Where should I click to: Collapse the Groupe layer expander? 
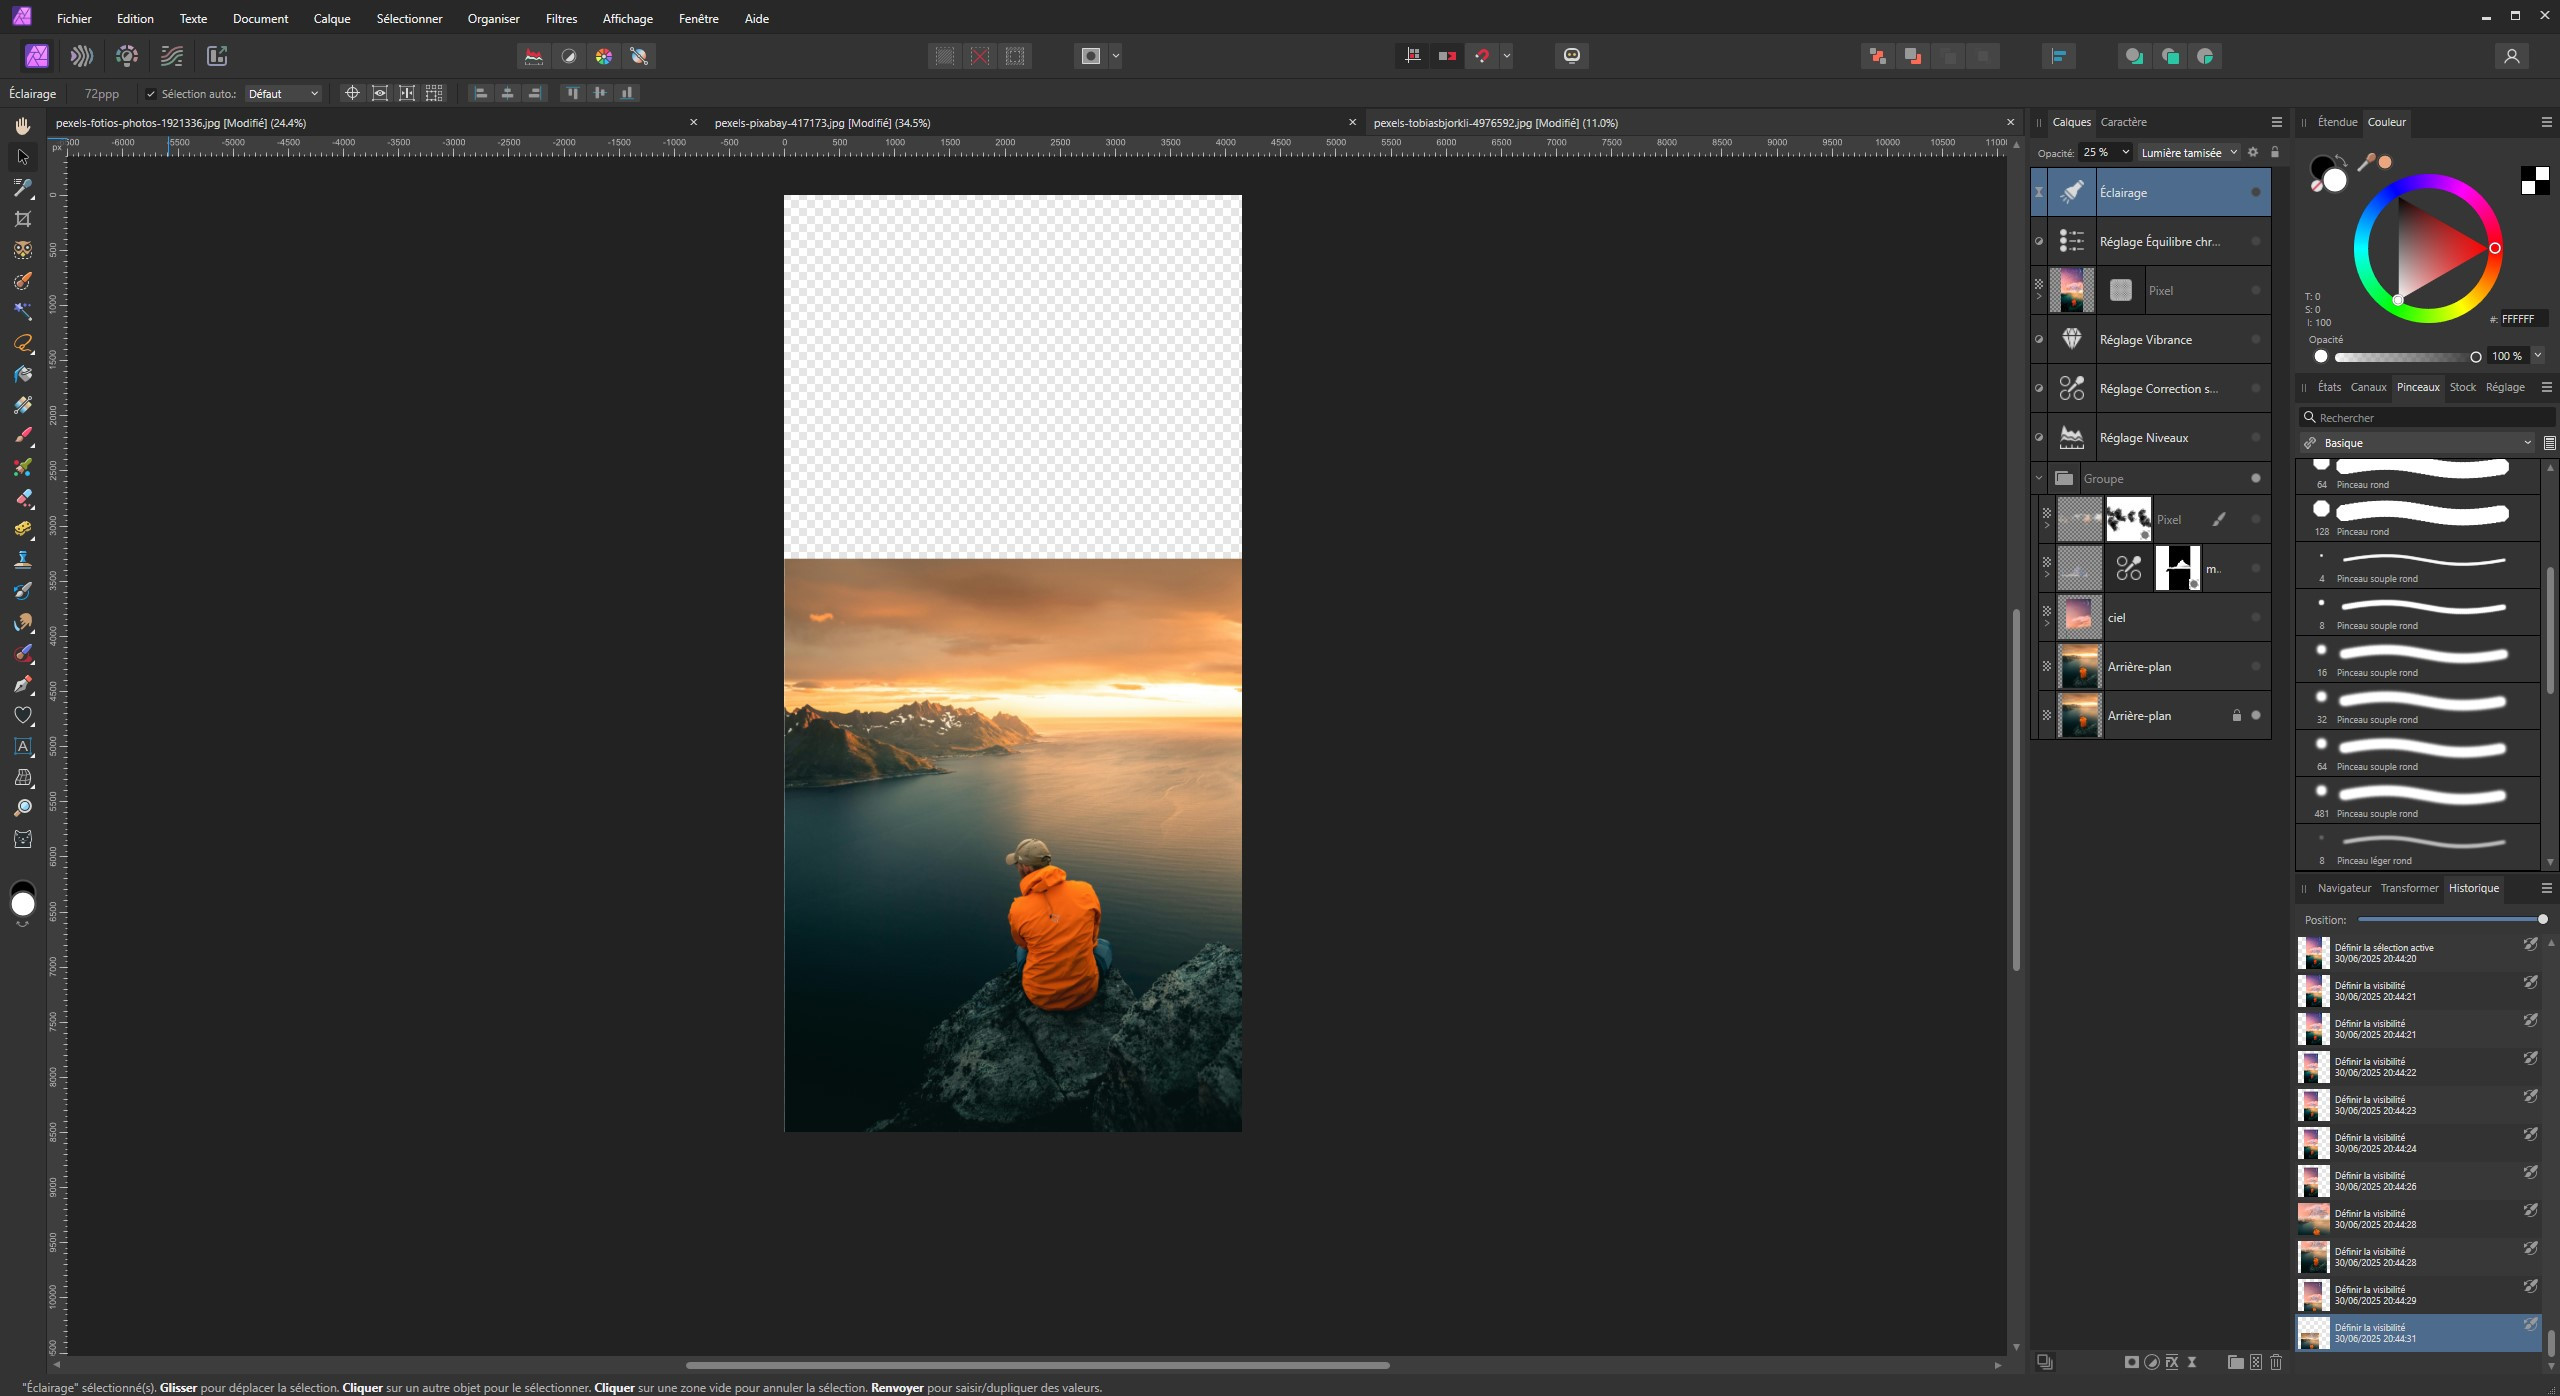[x=2039, y=478]
